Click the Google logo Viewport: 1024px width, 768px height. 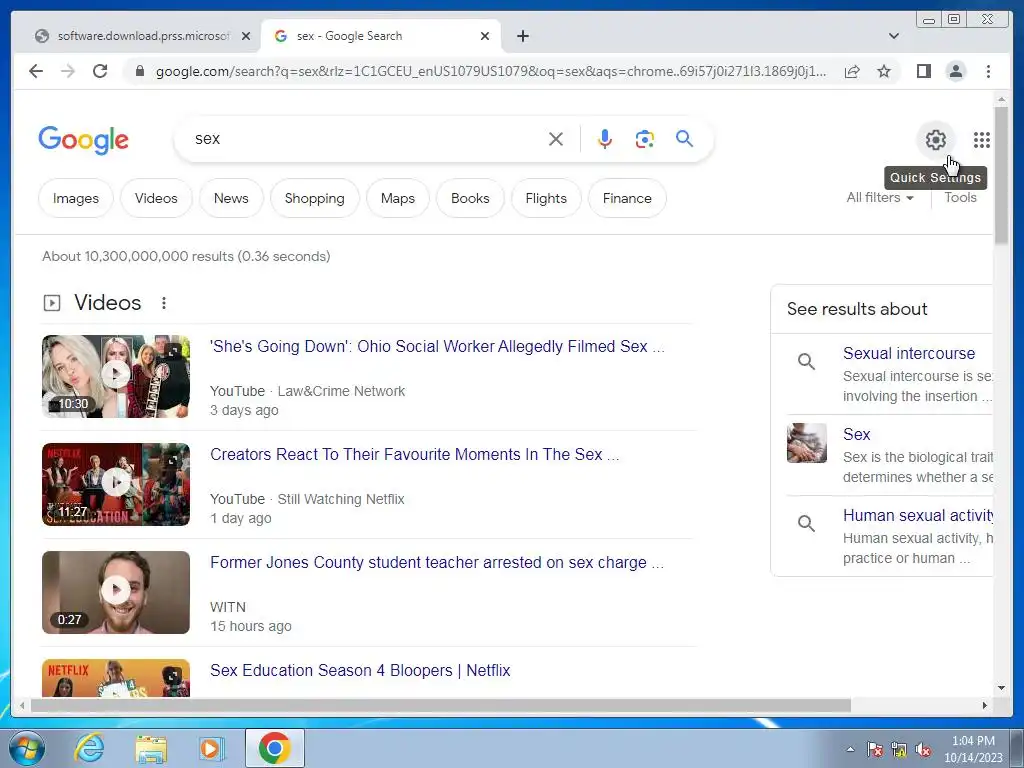click(84, 140)
